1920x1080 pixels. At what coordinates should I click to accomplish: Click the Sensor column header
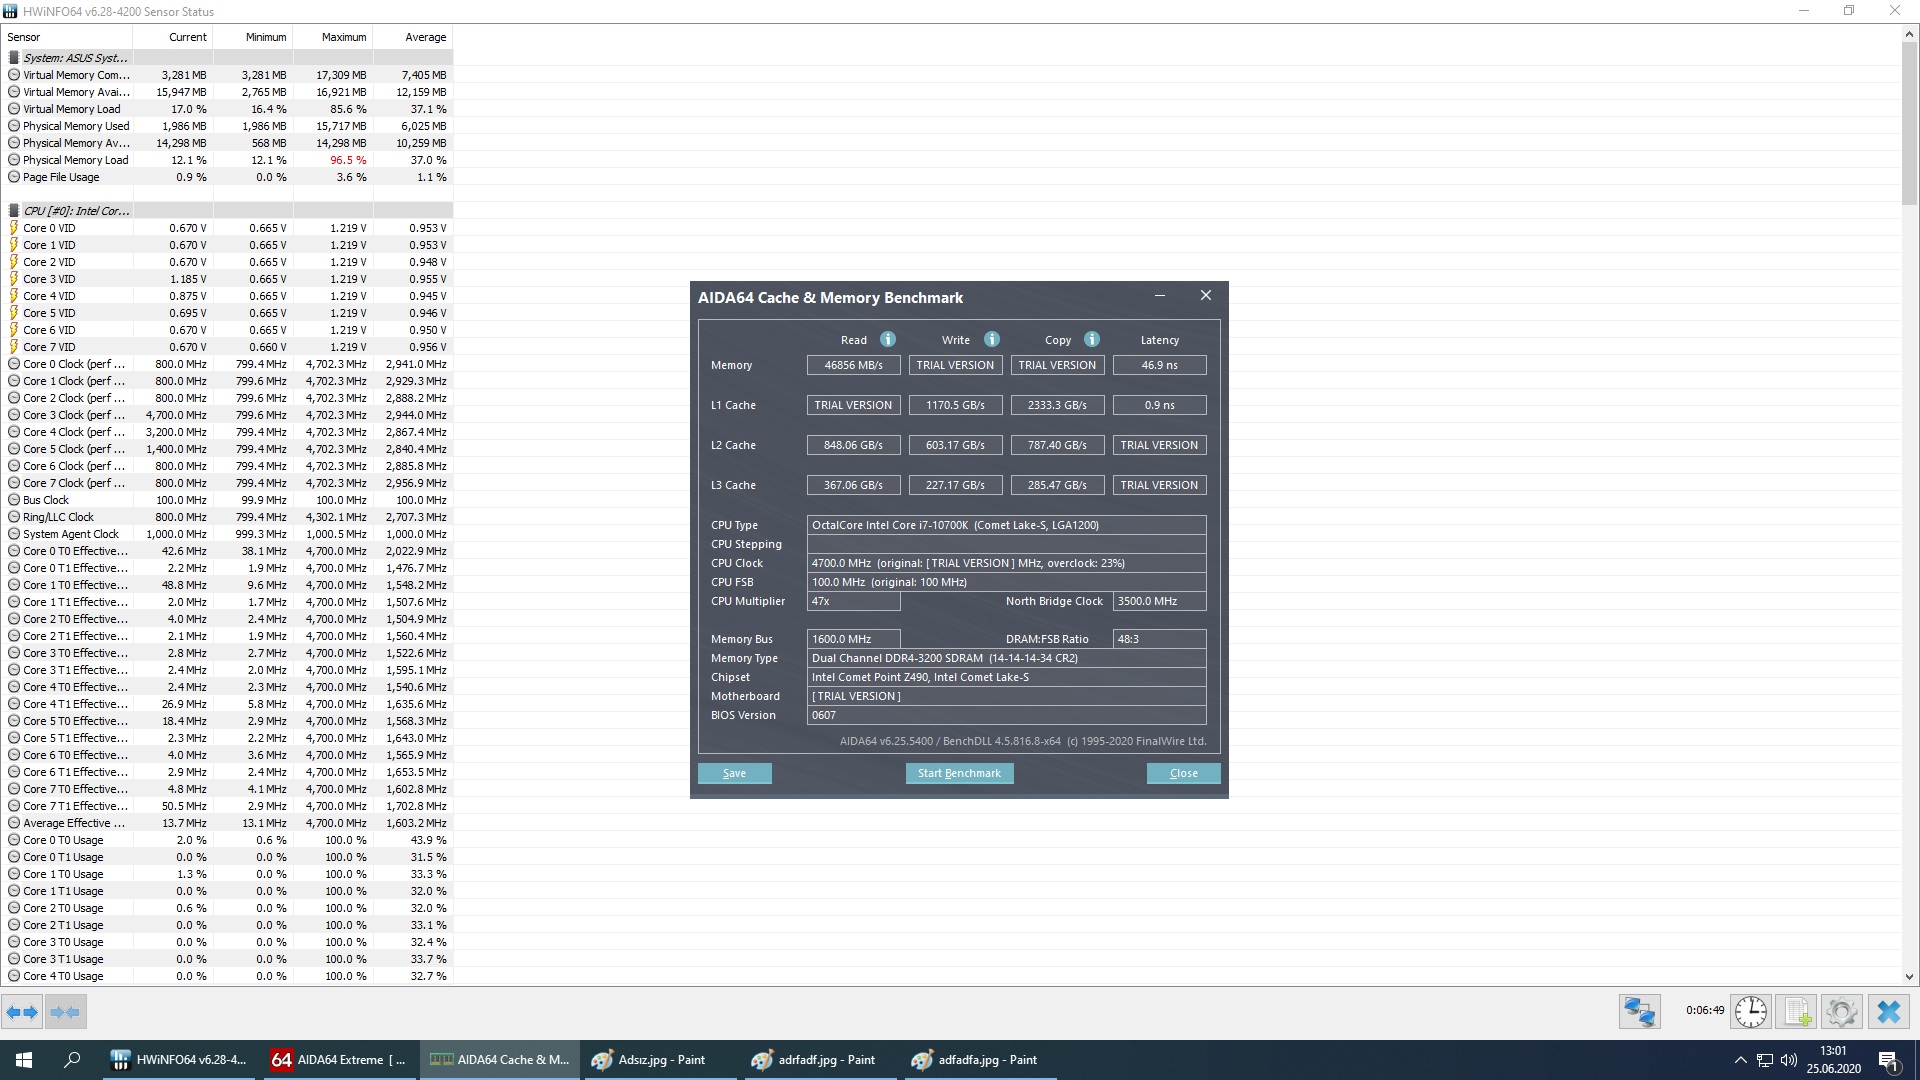(x=67, y=37)
